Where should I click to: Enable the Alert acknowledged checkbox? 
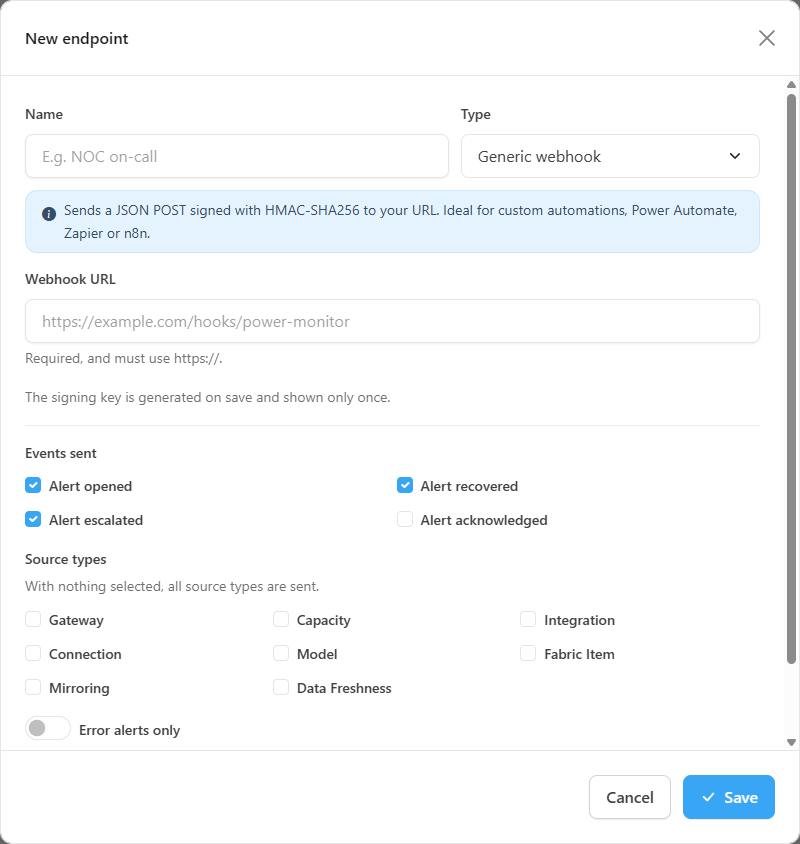[x=405, y=519]
